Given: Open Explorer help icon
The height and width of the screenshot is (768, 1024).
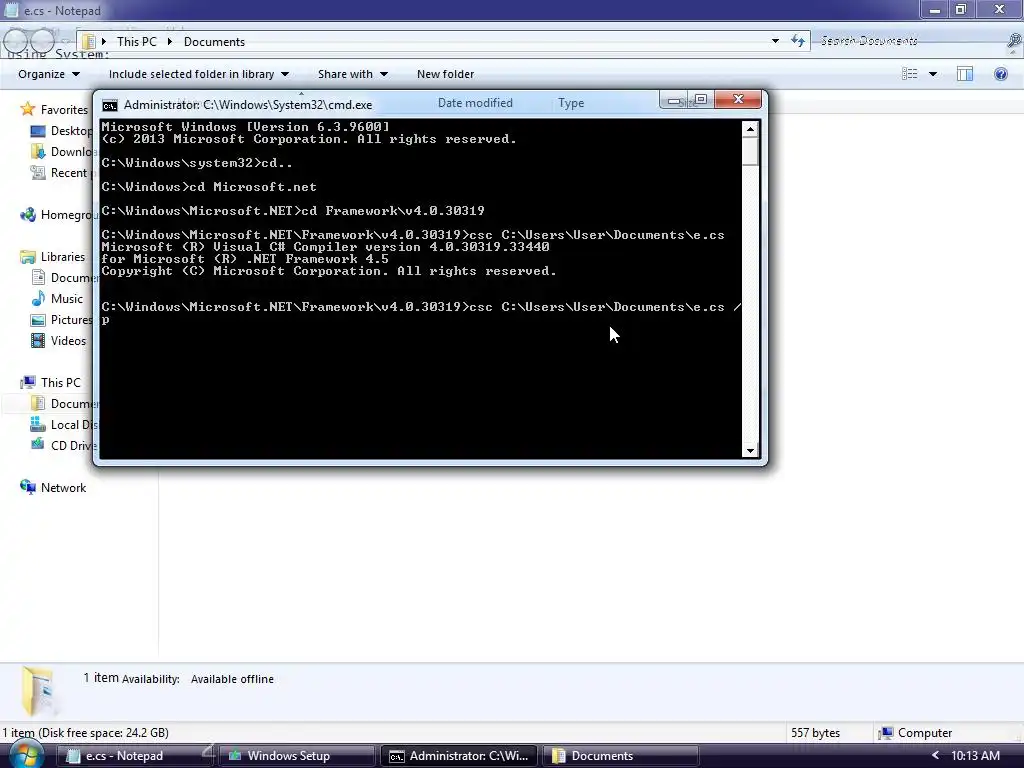Looking at the screenshot, I should pyautogui.click(x=1000, y=74).
